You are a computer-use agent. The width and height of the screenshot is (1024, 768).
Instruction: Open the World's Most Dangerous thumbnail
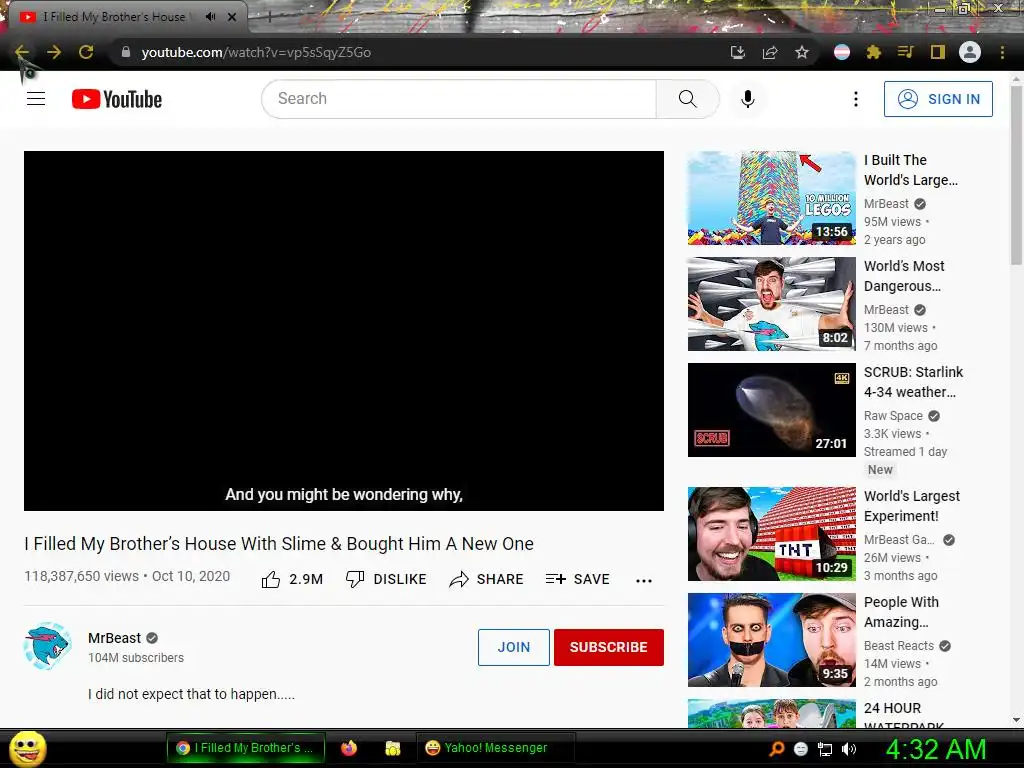(x=771, y=304)
